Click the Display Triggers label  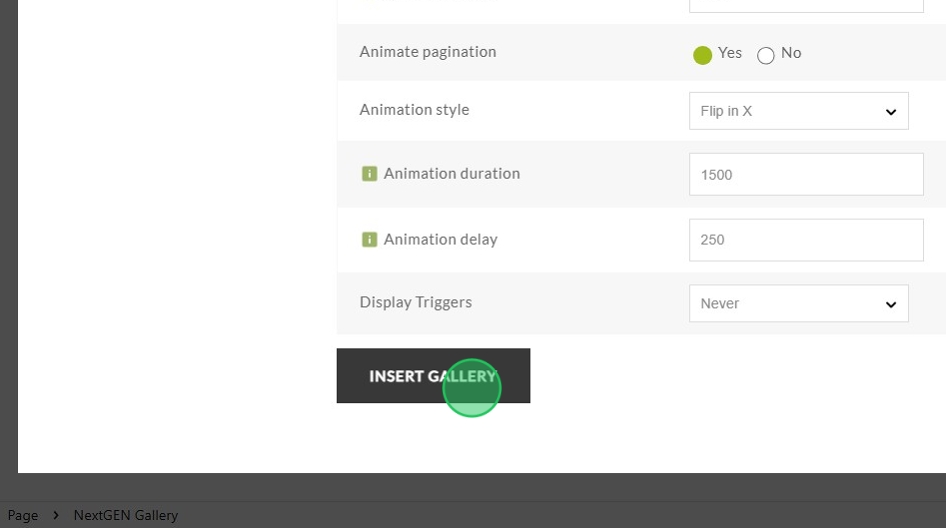click(x=416, y=302)
